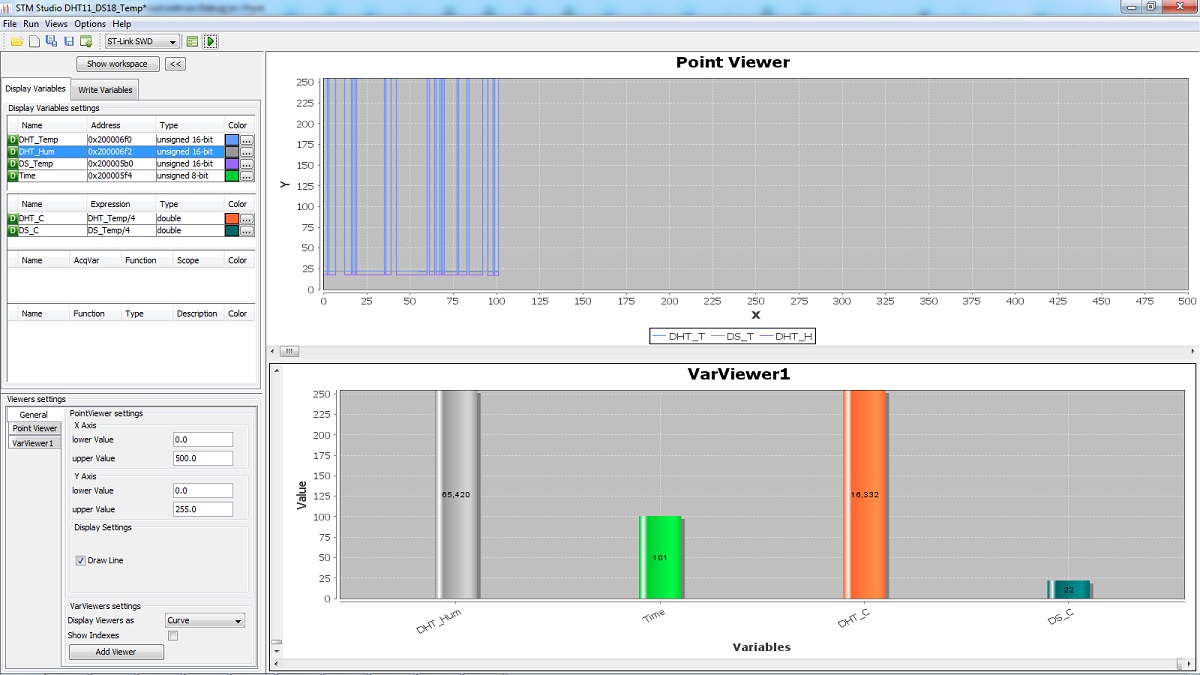1200x675 pixels.
Task: Click the green D icon beside DHT_Hum
Action: (13, 152)
